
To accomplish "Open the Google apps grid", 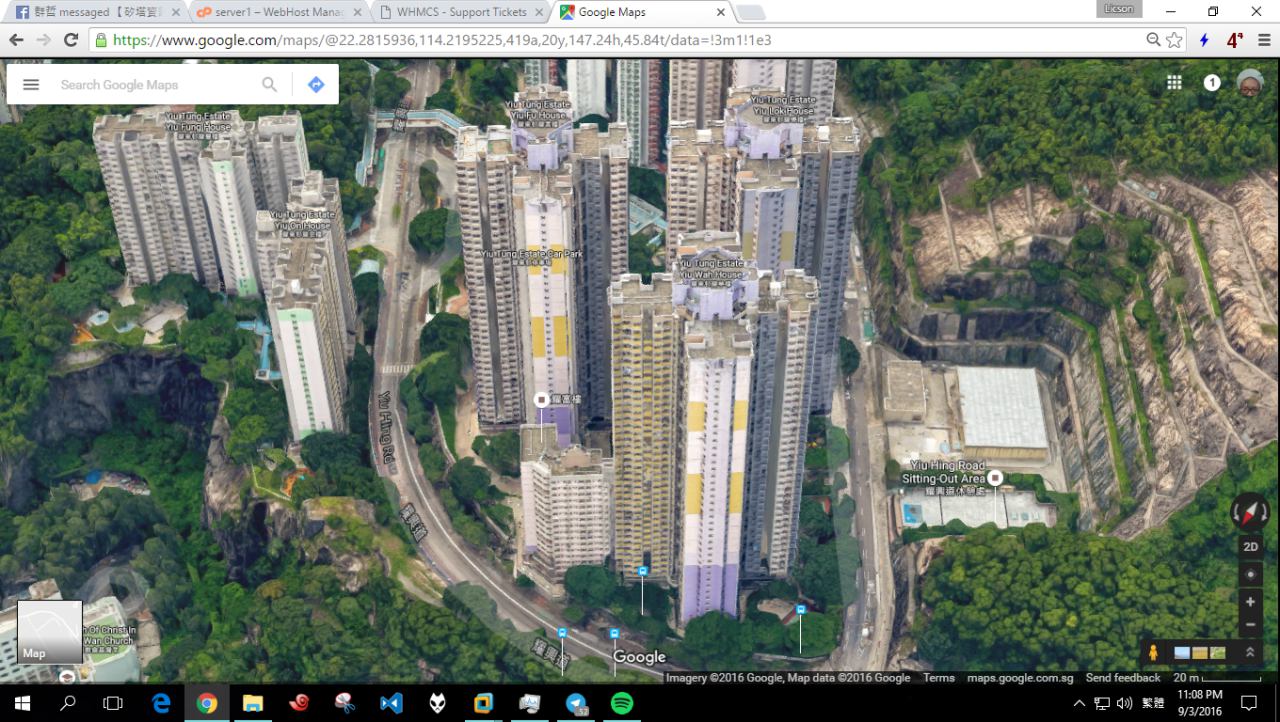I will coord(1174,83).
